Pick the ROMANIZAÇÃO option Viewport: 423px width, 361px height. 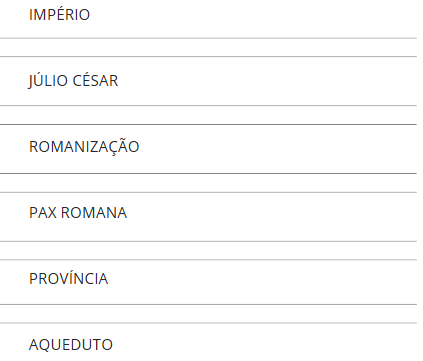tap(208, 149)
